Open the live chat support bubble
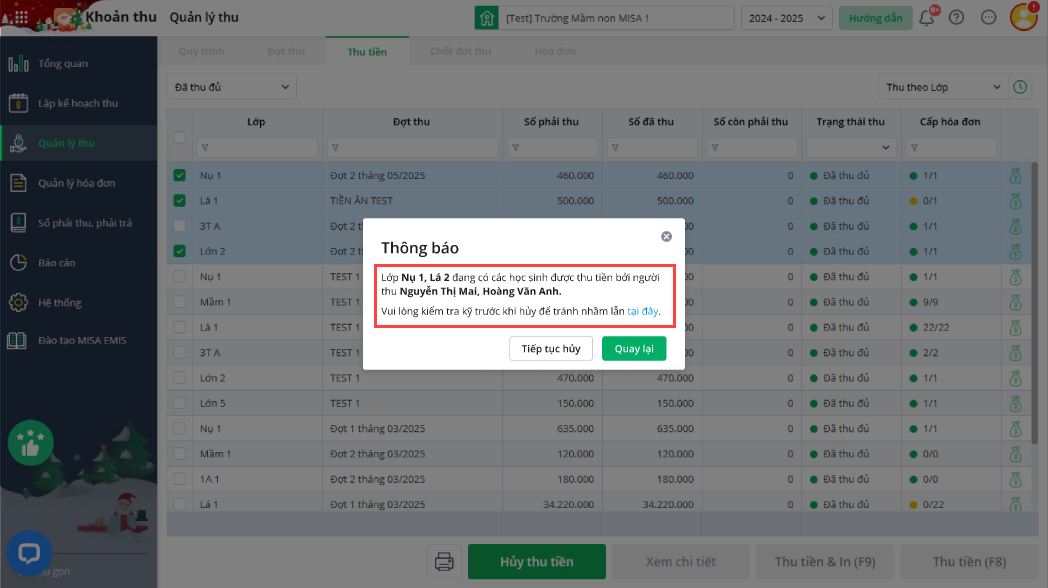 click(x=29, y=553)
